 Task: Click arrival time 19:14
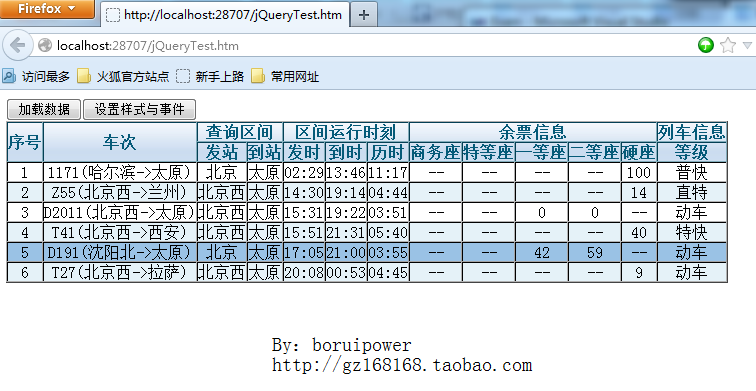coord(346,192)
